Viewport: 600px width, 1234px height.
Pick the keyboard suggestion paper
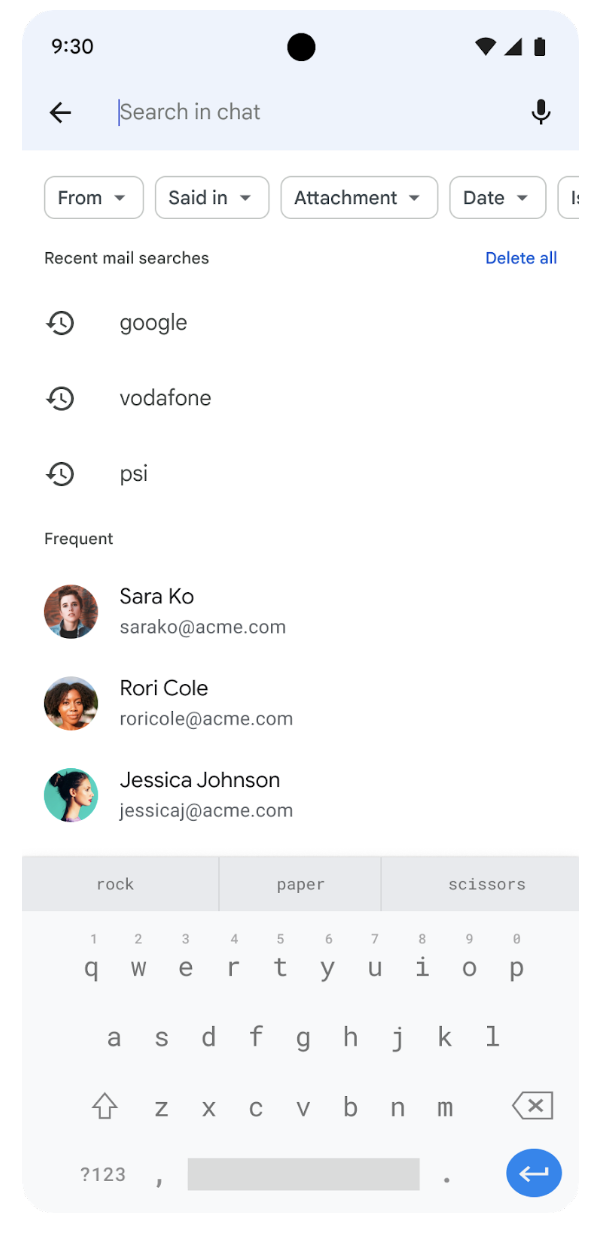300,884
